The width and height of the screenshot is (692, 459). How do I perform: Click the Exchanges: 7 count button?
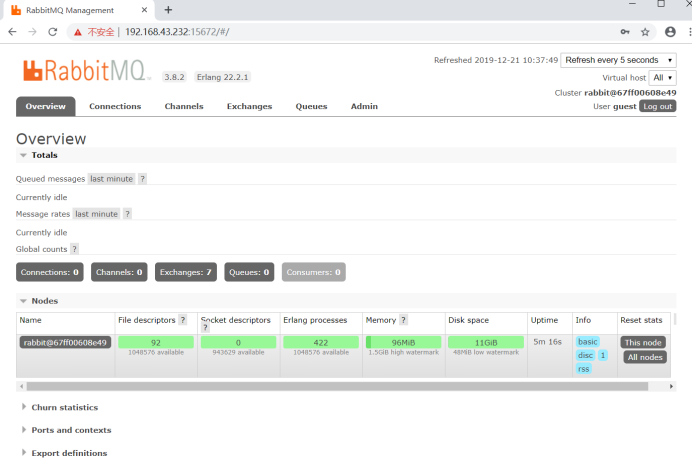(x=186, y=272)
